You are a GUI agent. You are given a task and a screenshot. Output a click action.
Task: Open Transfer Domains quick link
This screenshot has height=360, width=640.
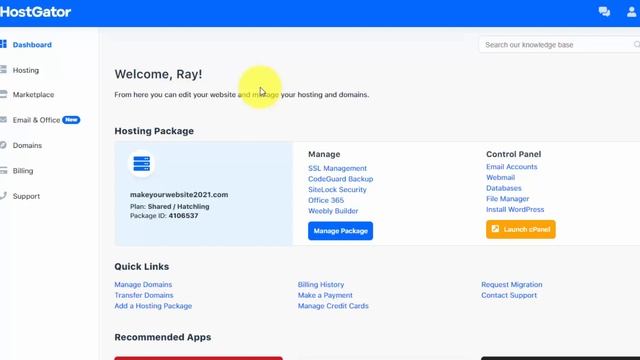[x=144, y=295]
